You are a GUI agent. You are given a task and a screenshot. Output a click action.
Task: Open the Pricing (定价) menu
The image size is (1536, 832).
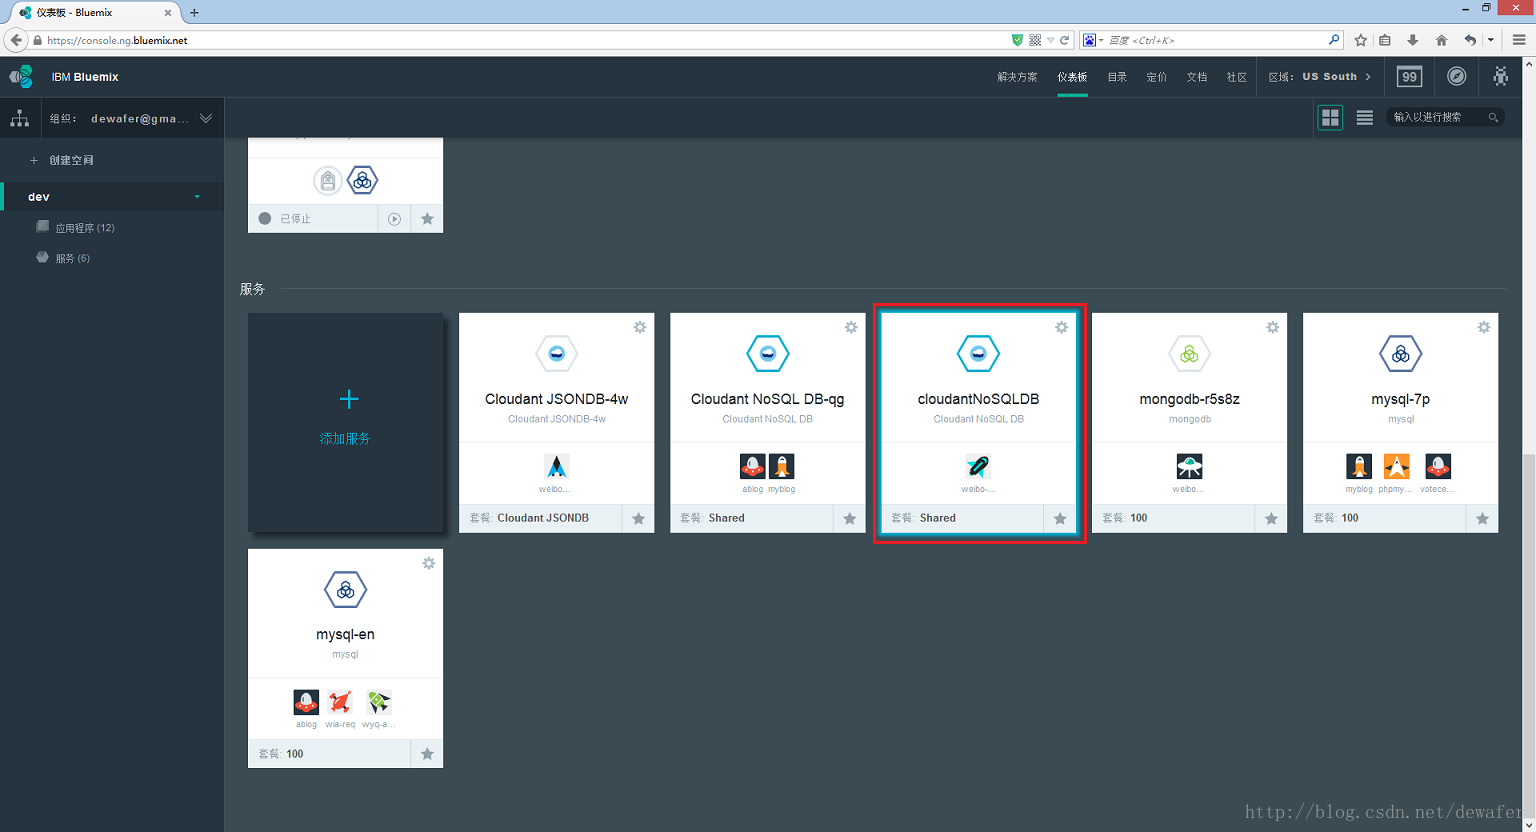[1157, 77]
